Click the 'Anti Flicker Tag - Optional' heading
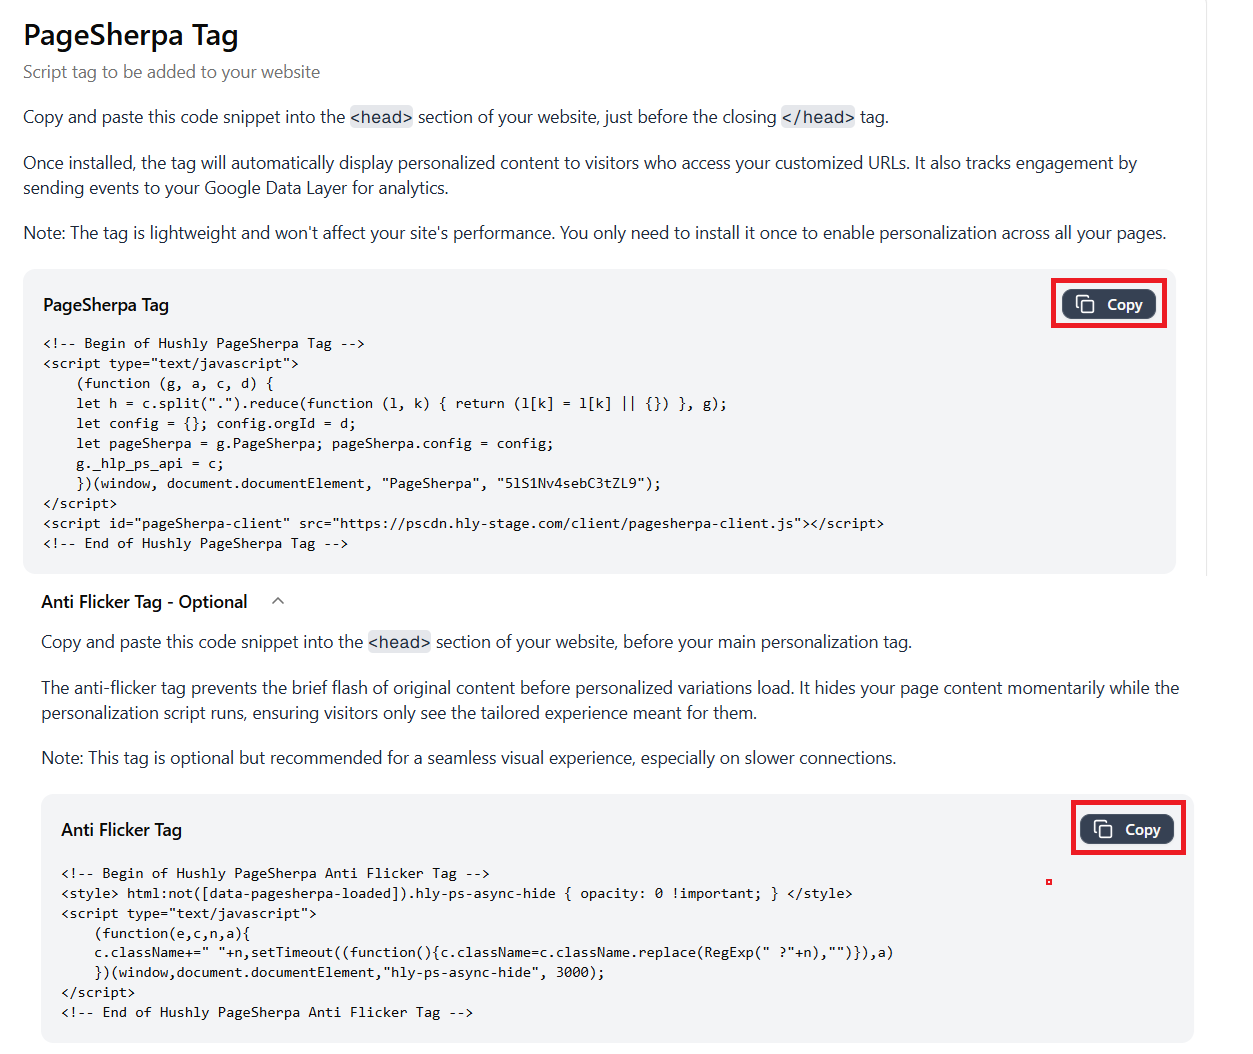 click(x=144, y=602)
